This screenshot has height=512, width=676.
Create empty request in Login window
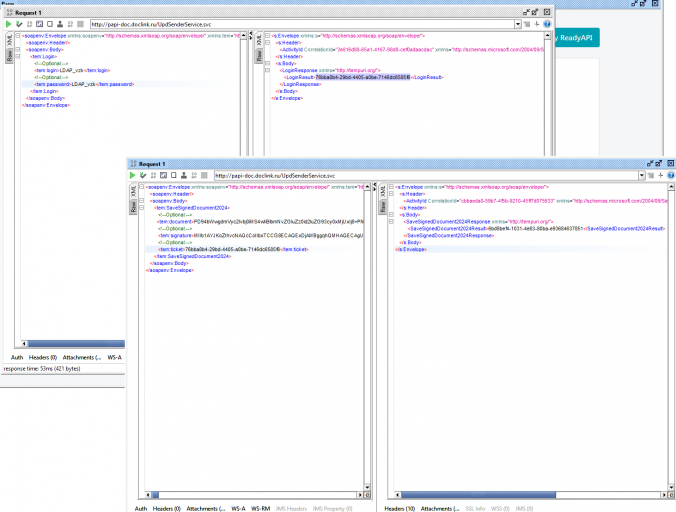[50, 24]
